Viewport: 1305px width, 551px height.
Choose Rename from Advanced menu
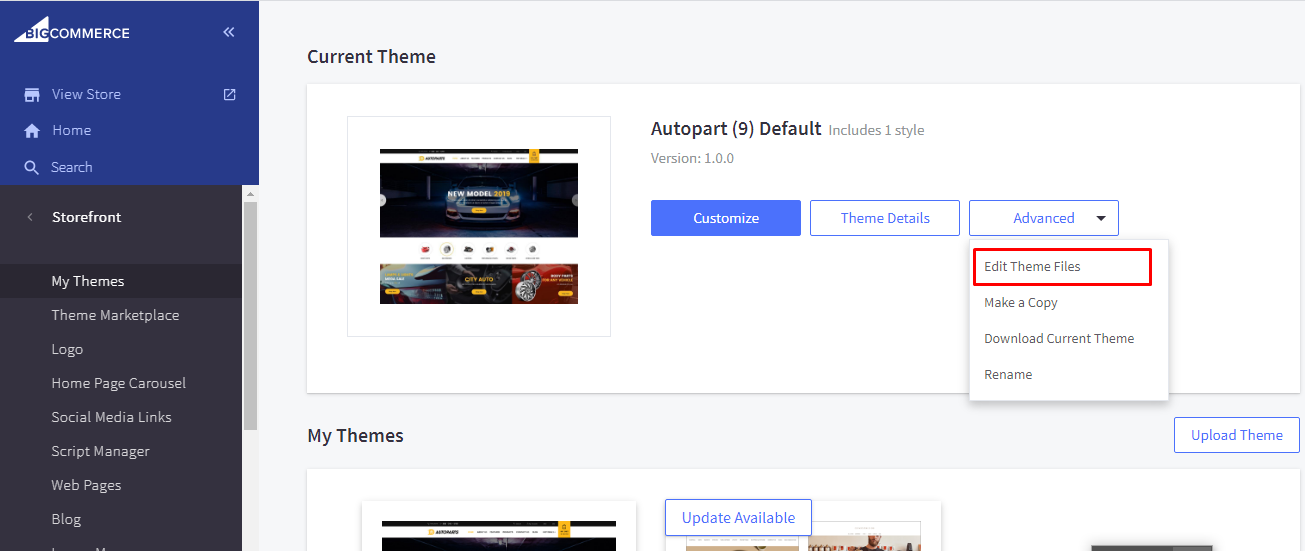click(1007, 375)
